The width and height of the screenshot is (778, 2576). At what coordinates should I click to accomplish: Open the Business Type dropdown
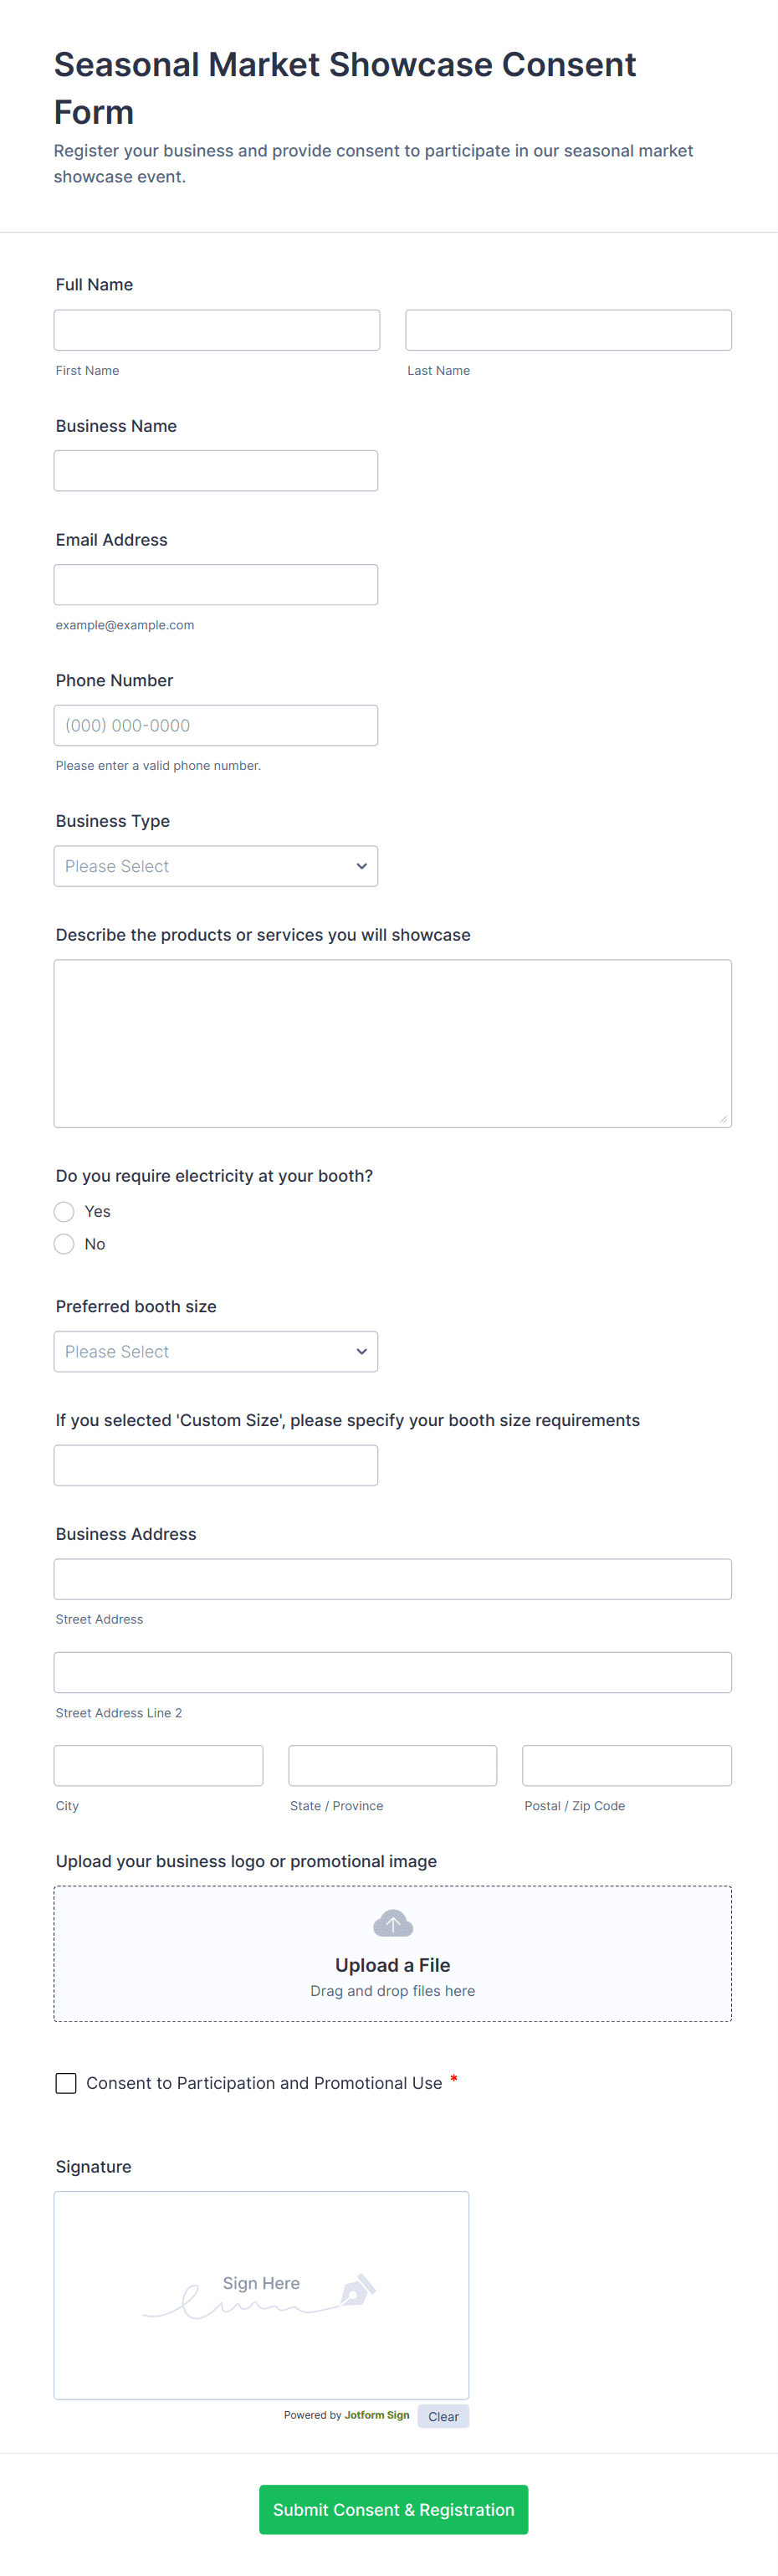click(216, 866)
